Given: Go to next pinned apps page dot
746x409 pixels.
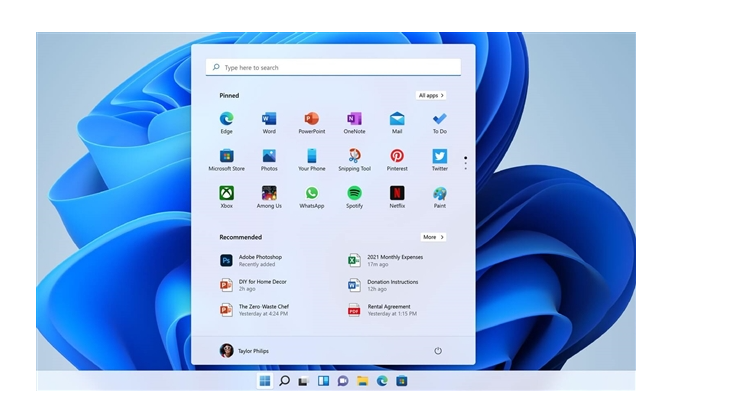Looking at the screenshot, I should (x=465, y=163).
